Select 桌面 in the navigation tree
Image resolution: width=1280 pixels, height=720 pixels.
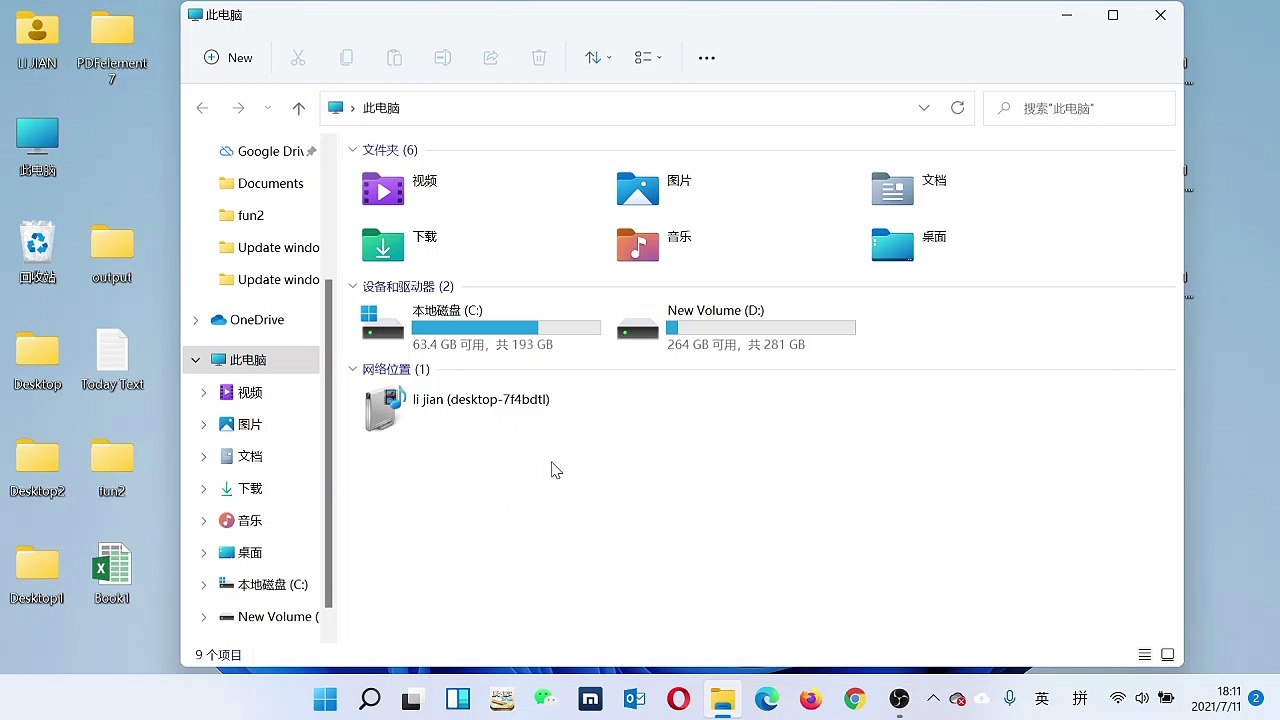coord(240,553)
